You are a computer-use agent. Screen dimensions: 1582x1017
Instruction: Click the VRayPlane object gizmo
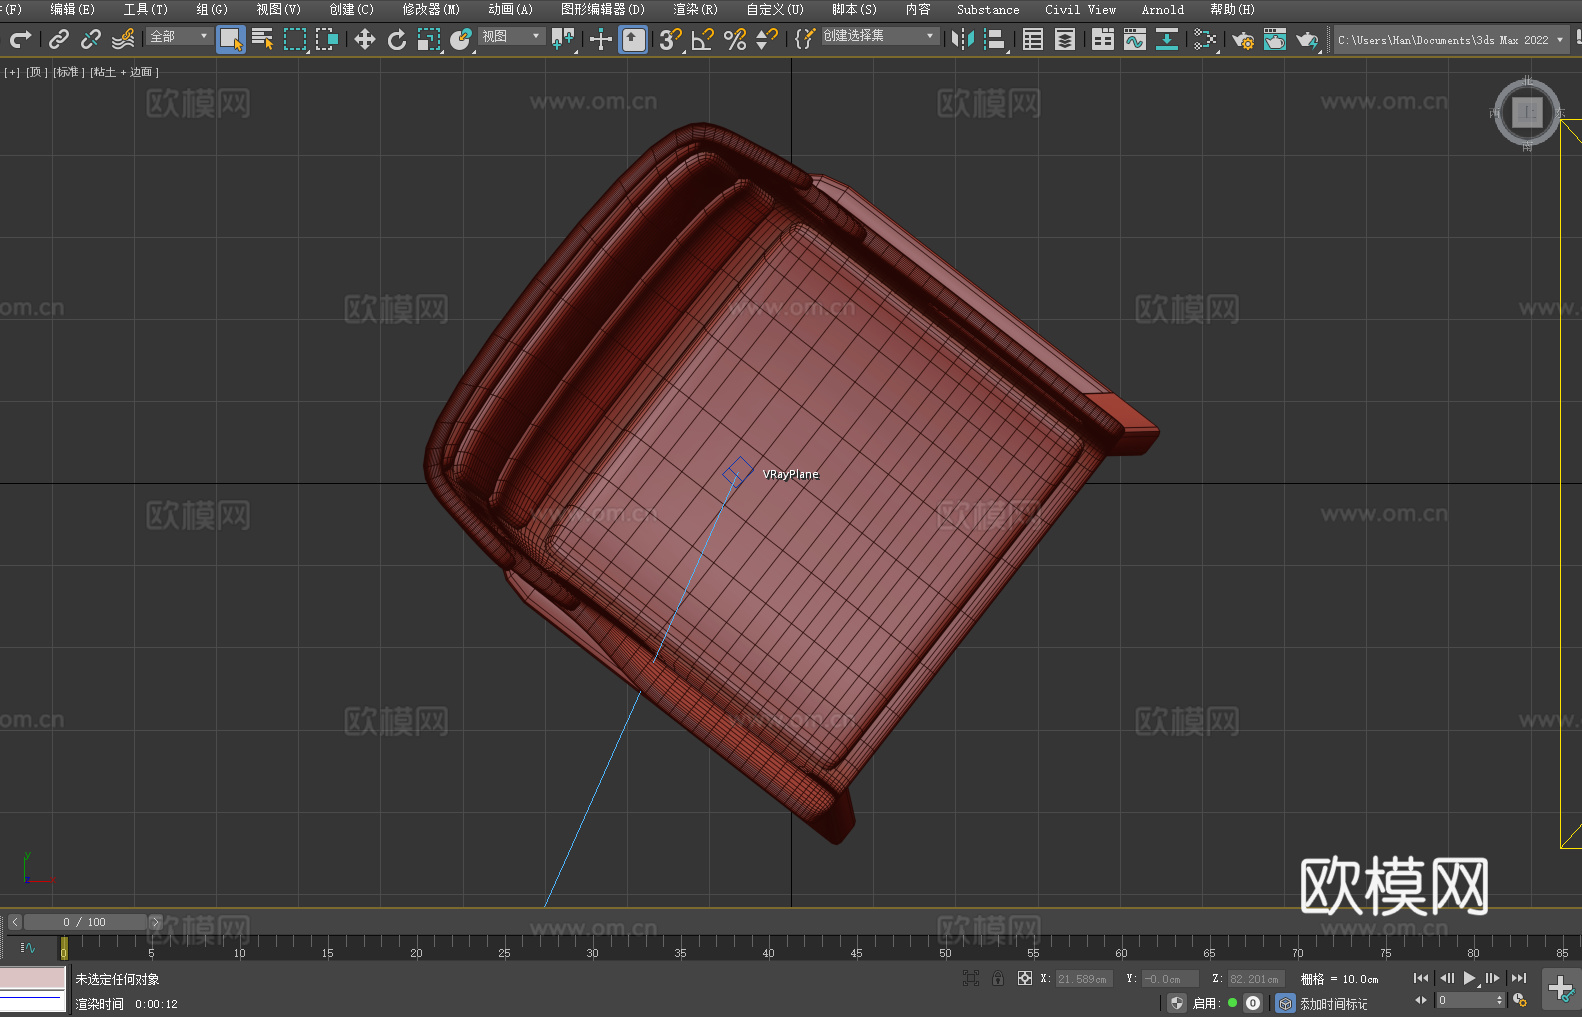click(x=738, y=470)
